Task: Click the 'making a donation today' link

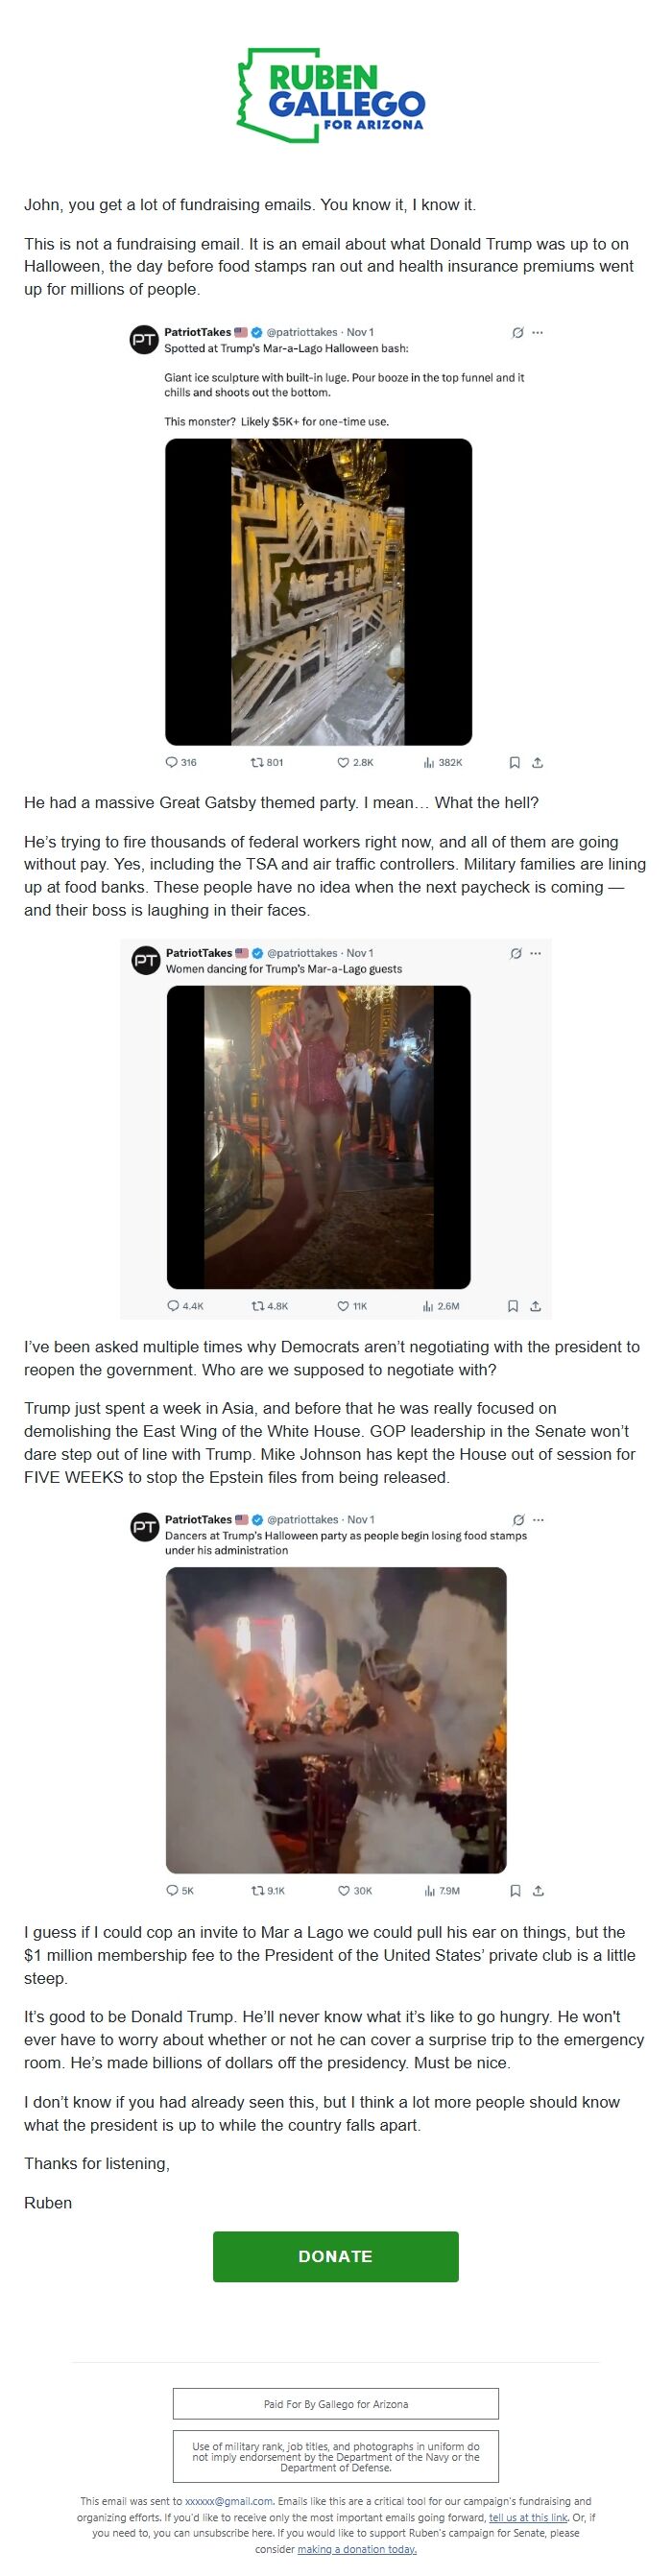Action: pyautogui.click(x=357, y=2549)
